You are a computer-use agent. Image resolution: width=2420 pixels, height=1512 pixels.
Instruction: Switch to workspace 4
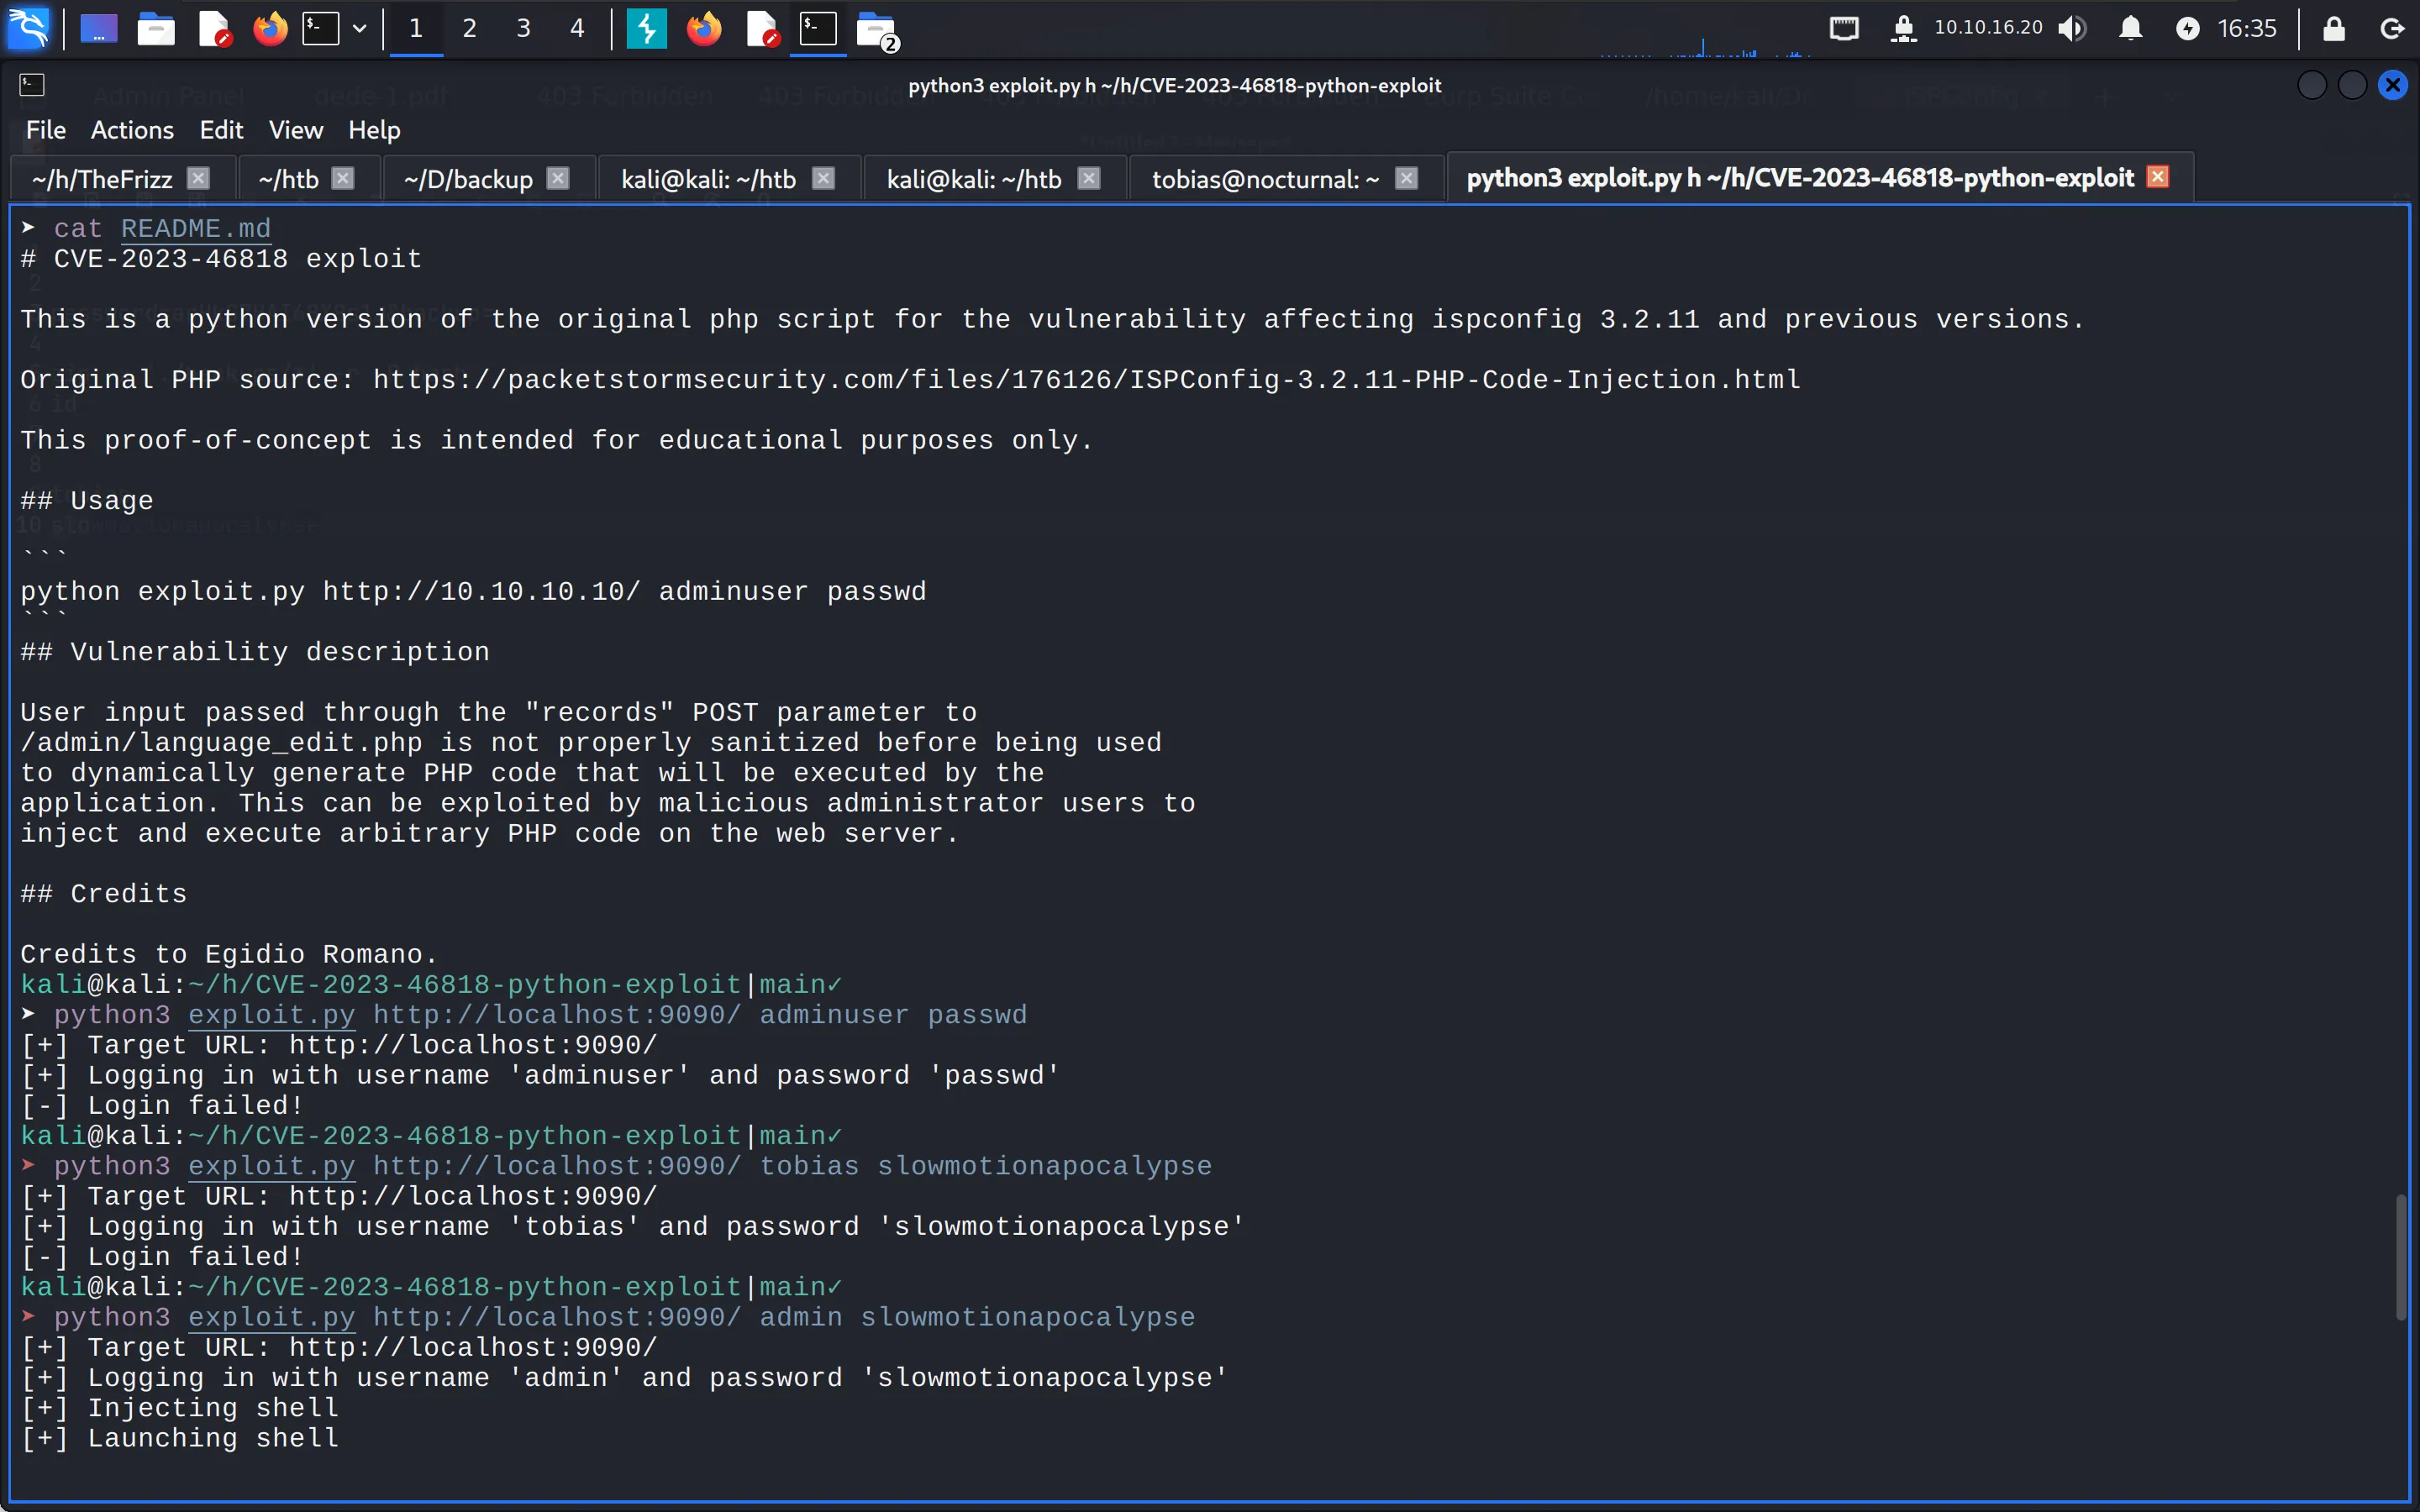pos(577,29)
